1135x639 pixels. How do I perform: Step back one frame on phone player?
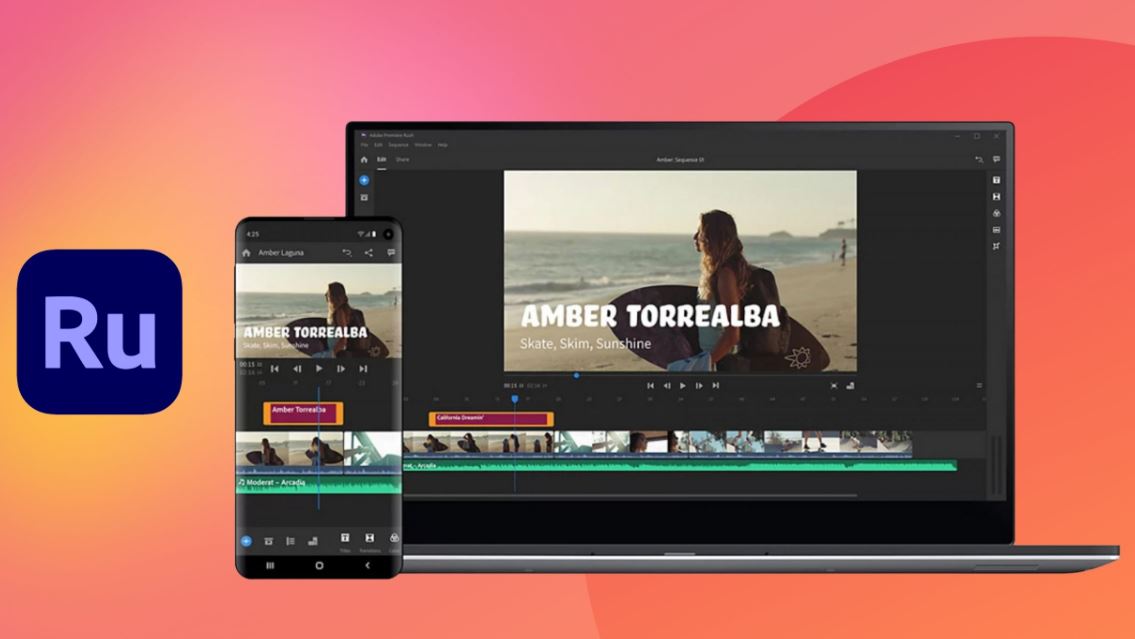pos(297,368)
